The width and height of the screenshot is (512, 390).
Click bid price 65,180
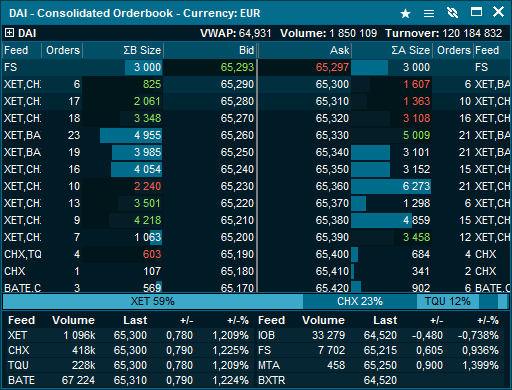[x=237, y=271]
